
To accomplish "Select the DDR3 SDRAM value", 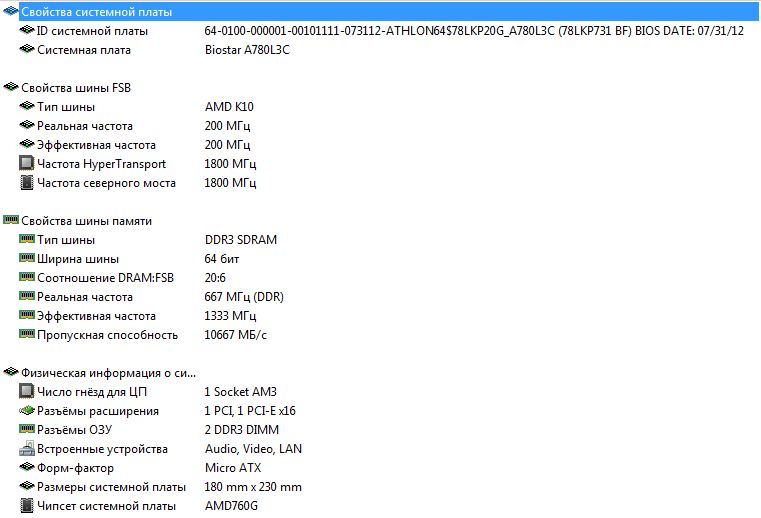I will coord(241,240).
